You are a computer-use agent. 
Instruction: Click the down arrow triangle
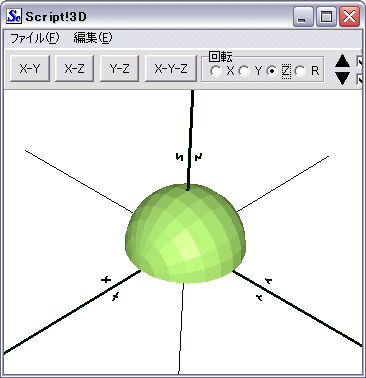[342, 78]
